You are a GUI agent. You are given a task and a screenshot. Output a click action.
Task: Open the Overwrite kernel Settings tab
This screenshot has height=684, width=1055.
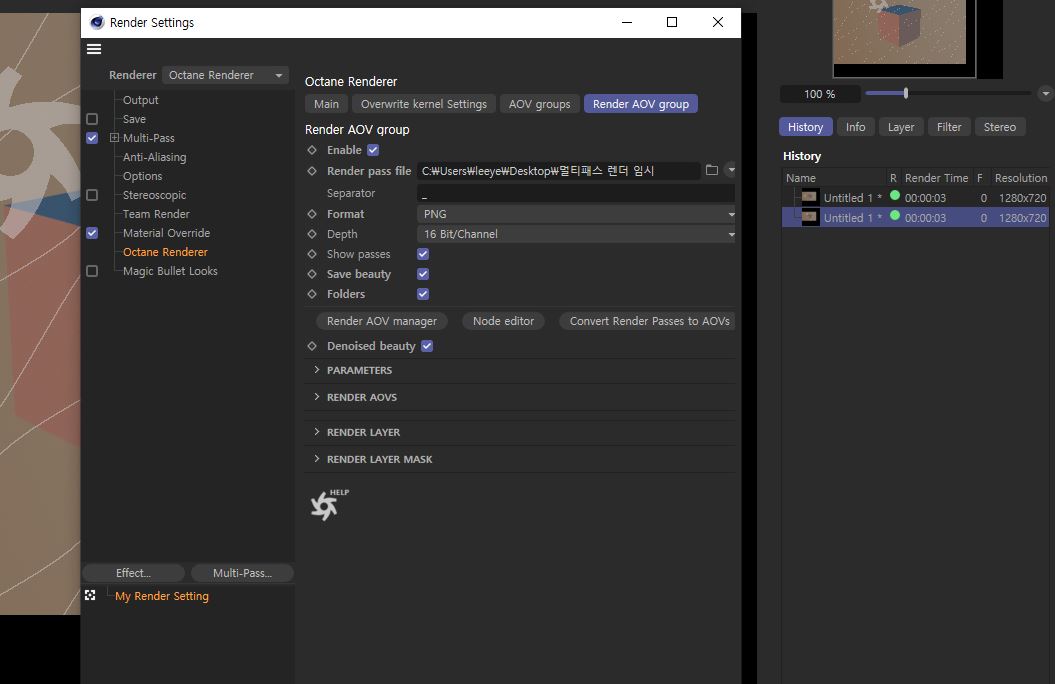424,104
